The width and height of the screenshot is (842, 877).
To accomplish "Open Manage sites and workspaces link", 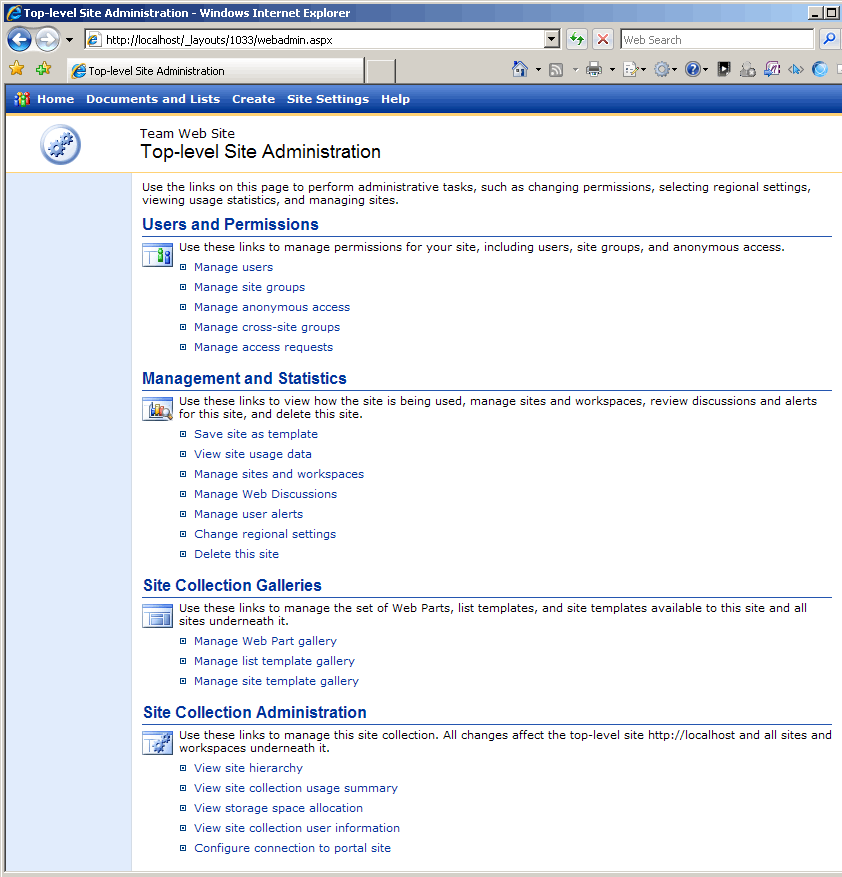I will (279, 474).
